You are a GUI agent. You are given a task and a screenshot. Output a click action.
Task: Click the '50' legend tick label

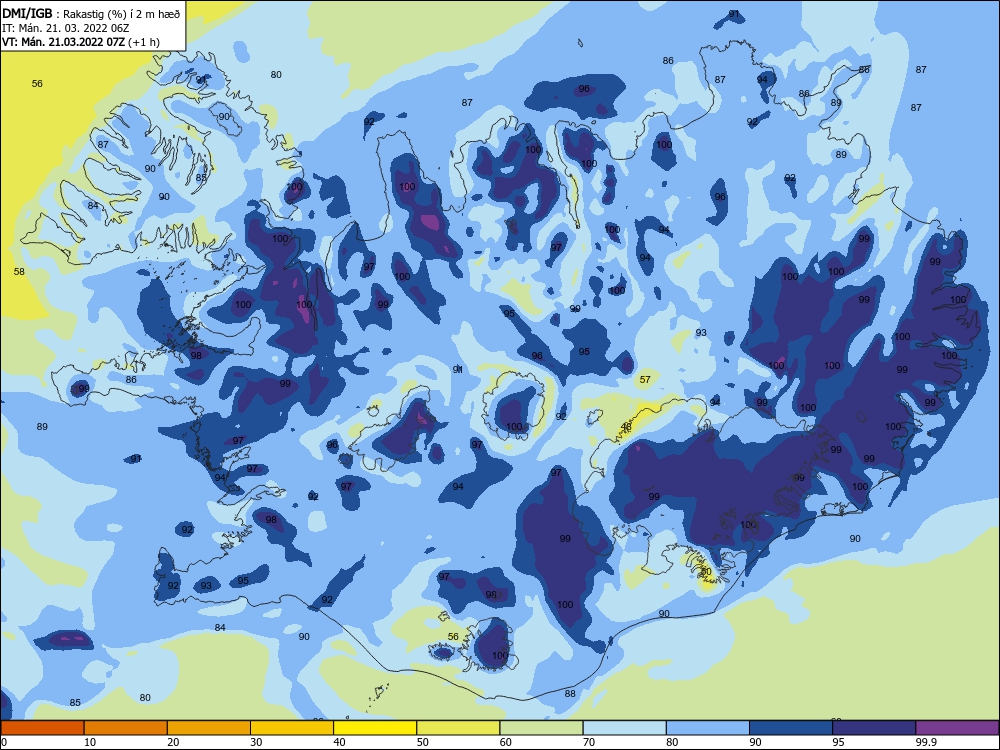[422, 742]
